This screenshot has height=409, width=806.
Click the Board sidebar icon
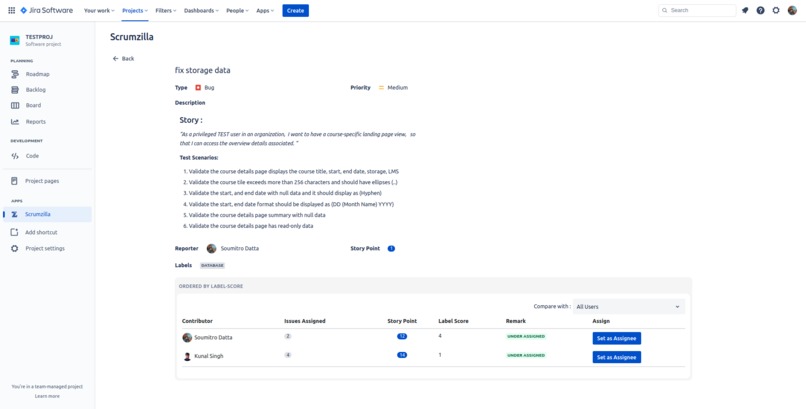coord(15,105)
